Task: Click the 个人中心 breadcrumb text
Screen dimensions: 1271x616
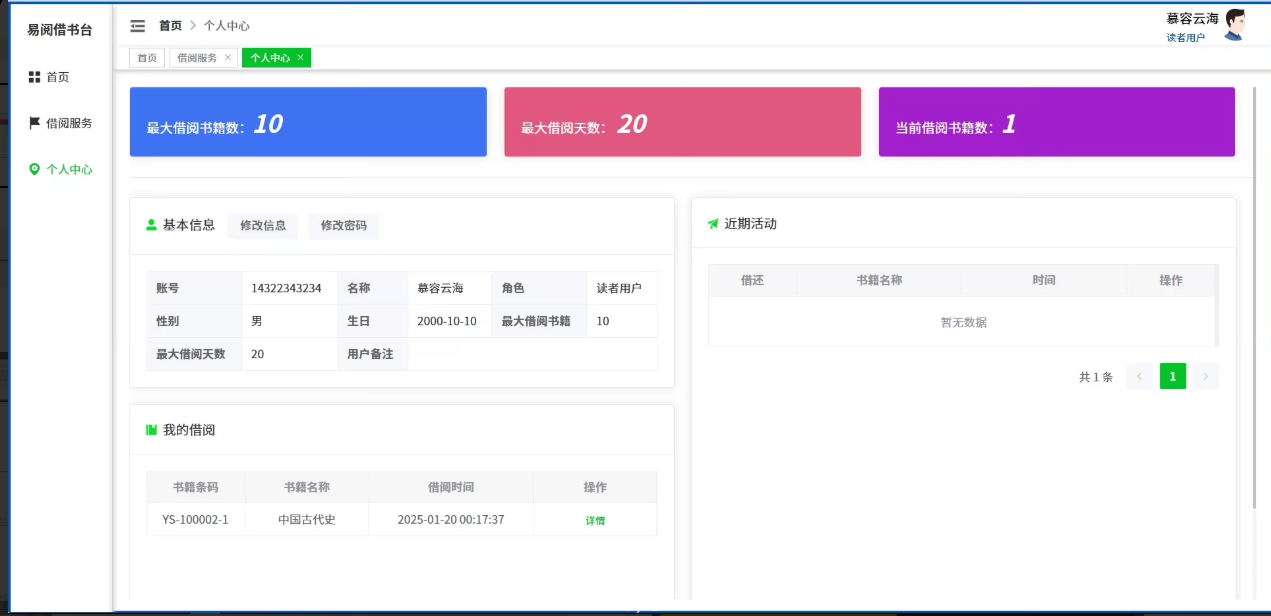Action: 227,26
